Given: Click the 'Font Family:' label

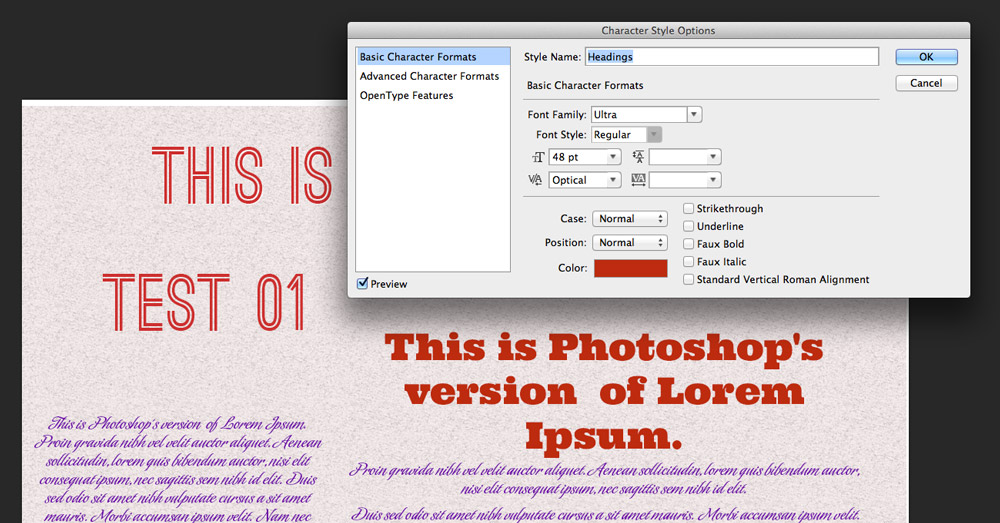Looking at the screenshot, I should [557, 115].
